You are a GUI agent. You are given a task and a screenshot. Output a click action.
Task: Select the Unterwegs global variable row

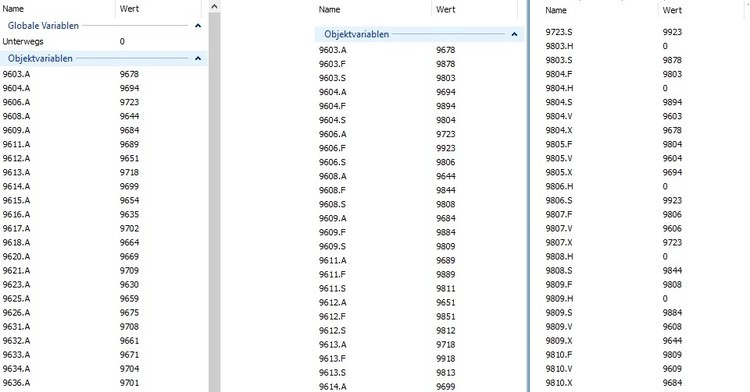[104, 42]
